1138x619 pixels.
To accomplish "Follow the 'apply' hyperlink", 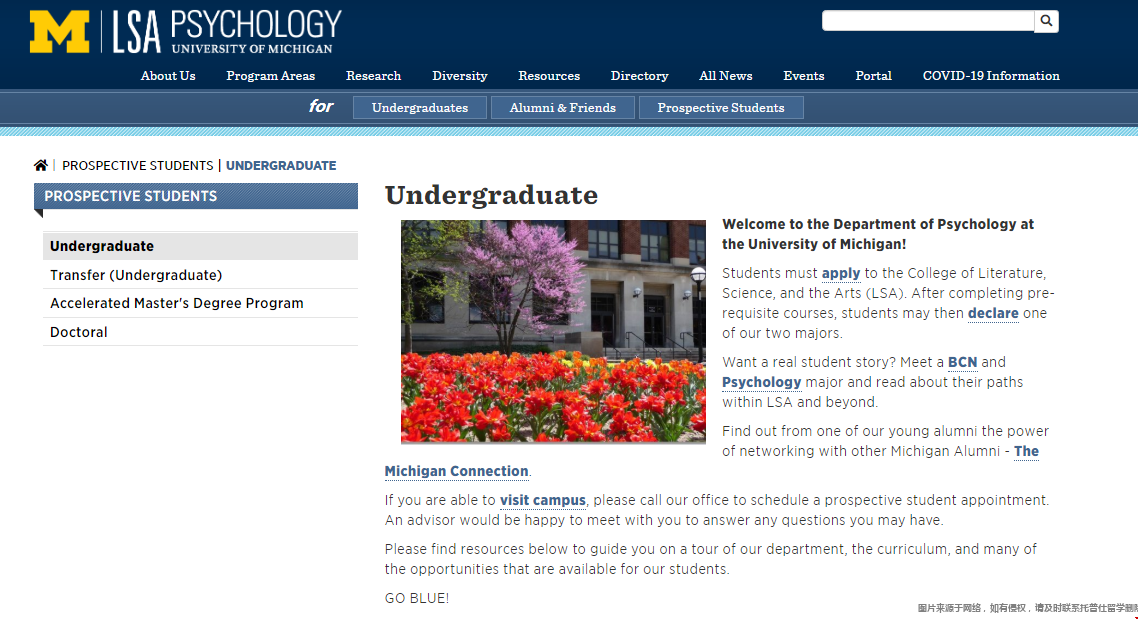I will [x=841, y=273].
